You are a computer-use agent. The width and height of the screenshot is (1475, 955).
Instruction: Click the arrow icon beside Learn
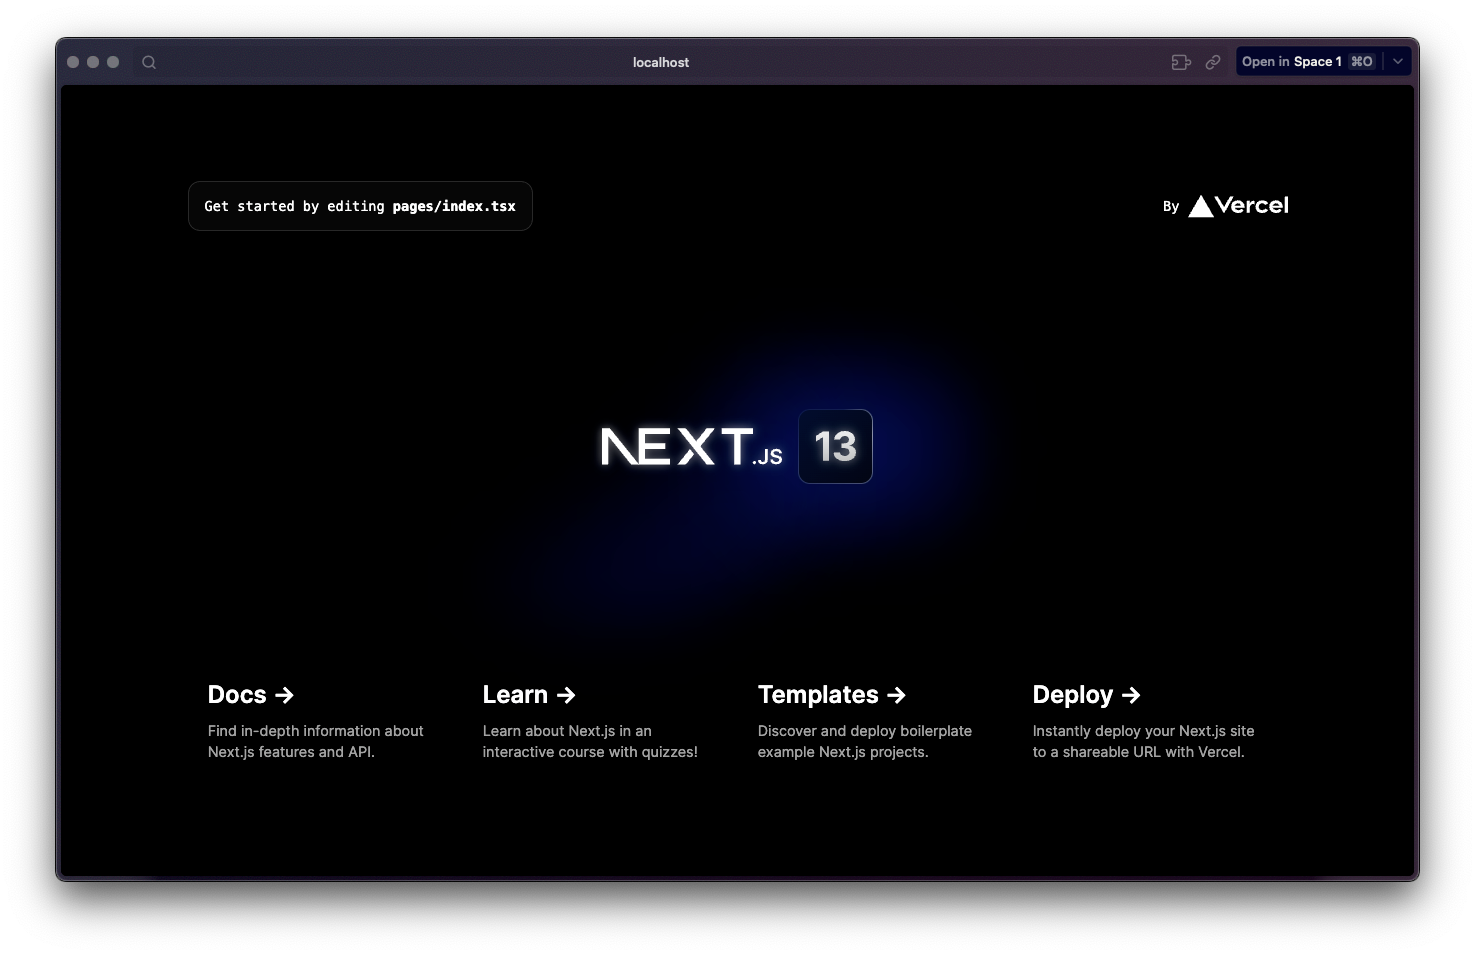point(565,694)
